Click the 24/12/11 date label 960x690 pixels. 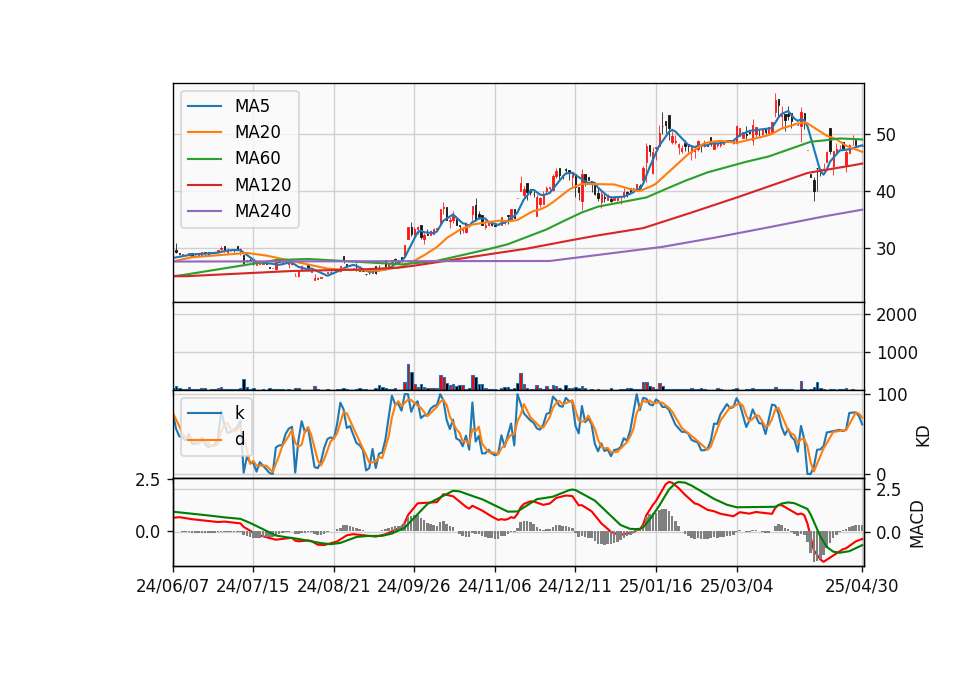point(575,586)
